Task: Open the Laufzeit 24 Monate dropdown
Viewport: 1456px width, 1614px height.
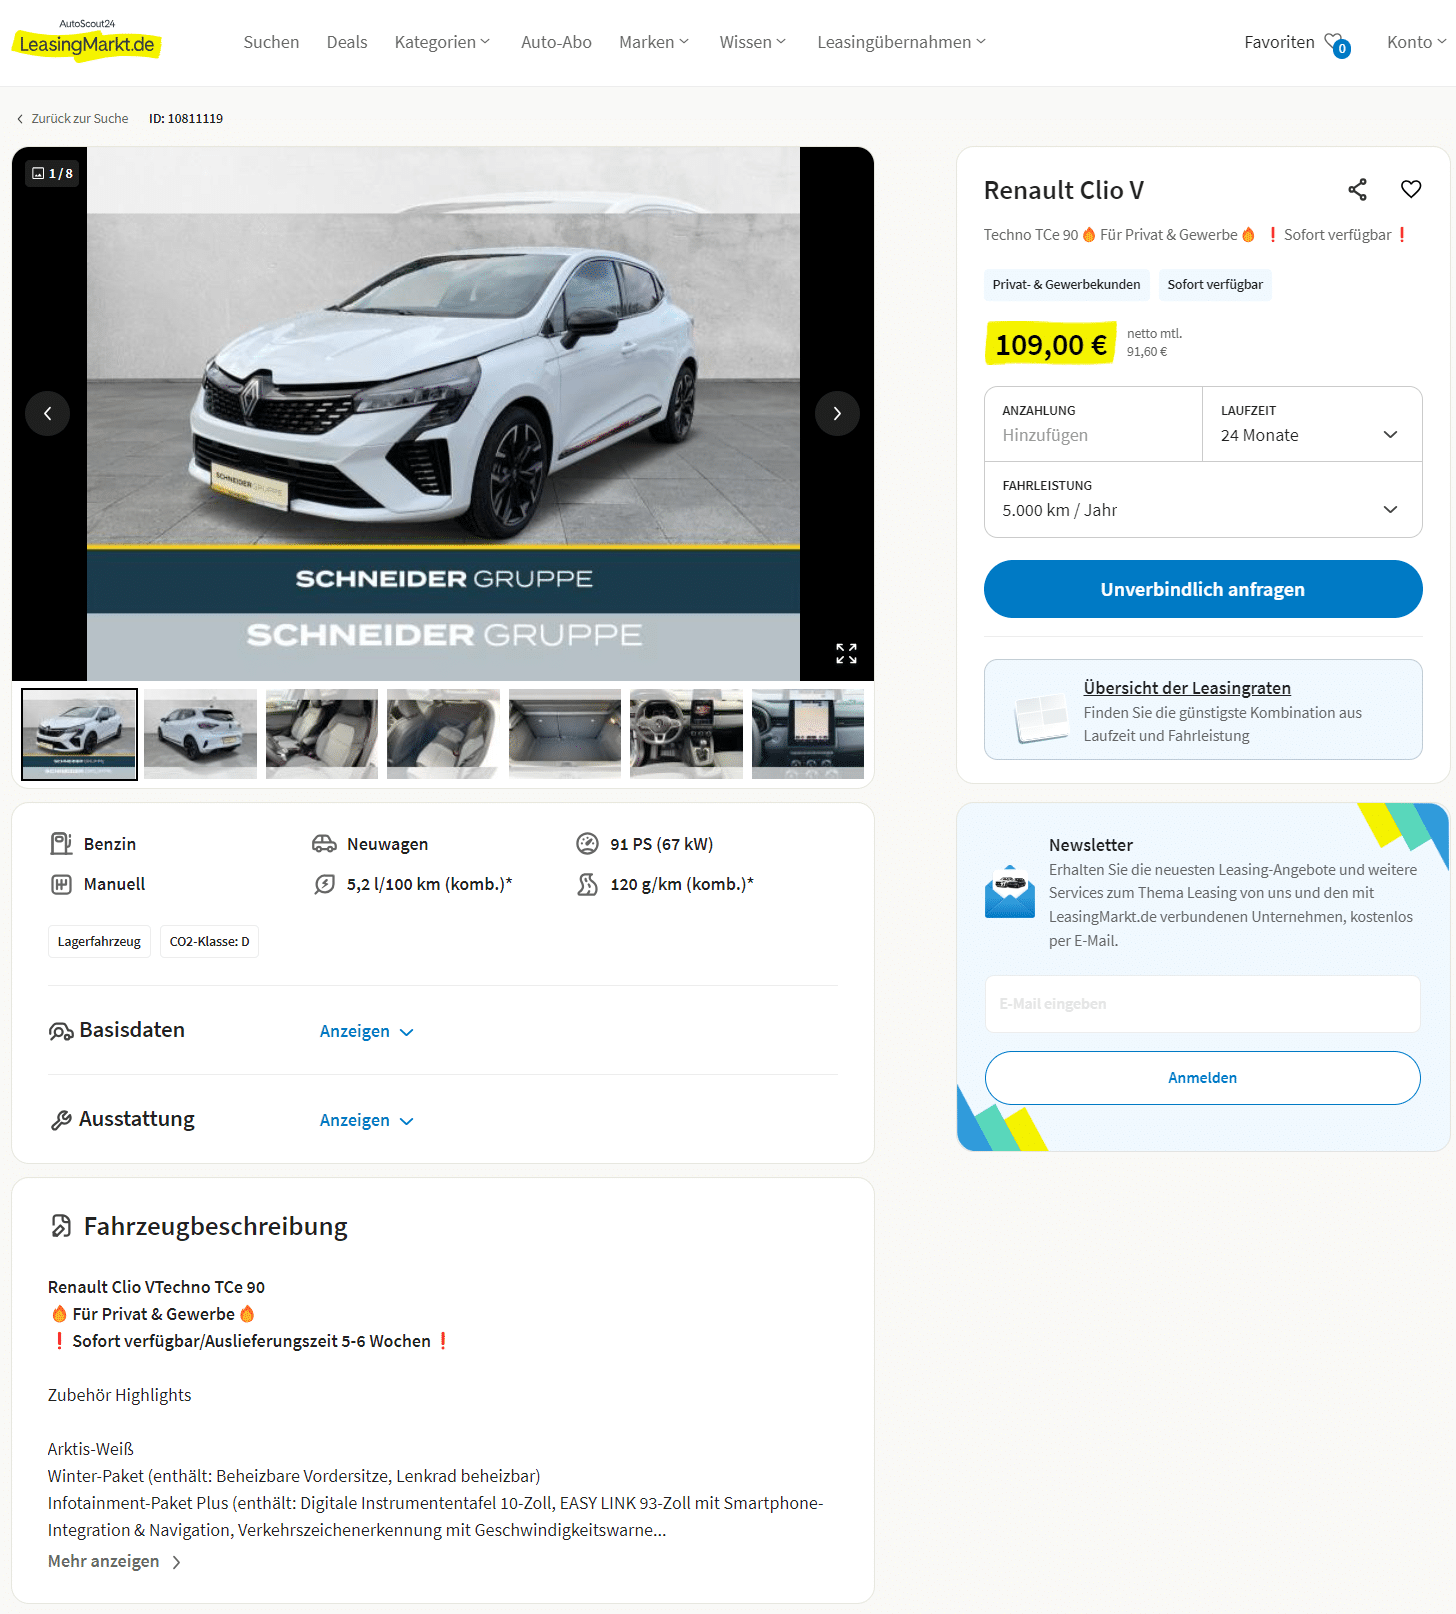Action: (1311, 424)
